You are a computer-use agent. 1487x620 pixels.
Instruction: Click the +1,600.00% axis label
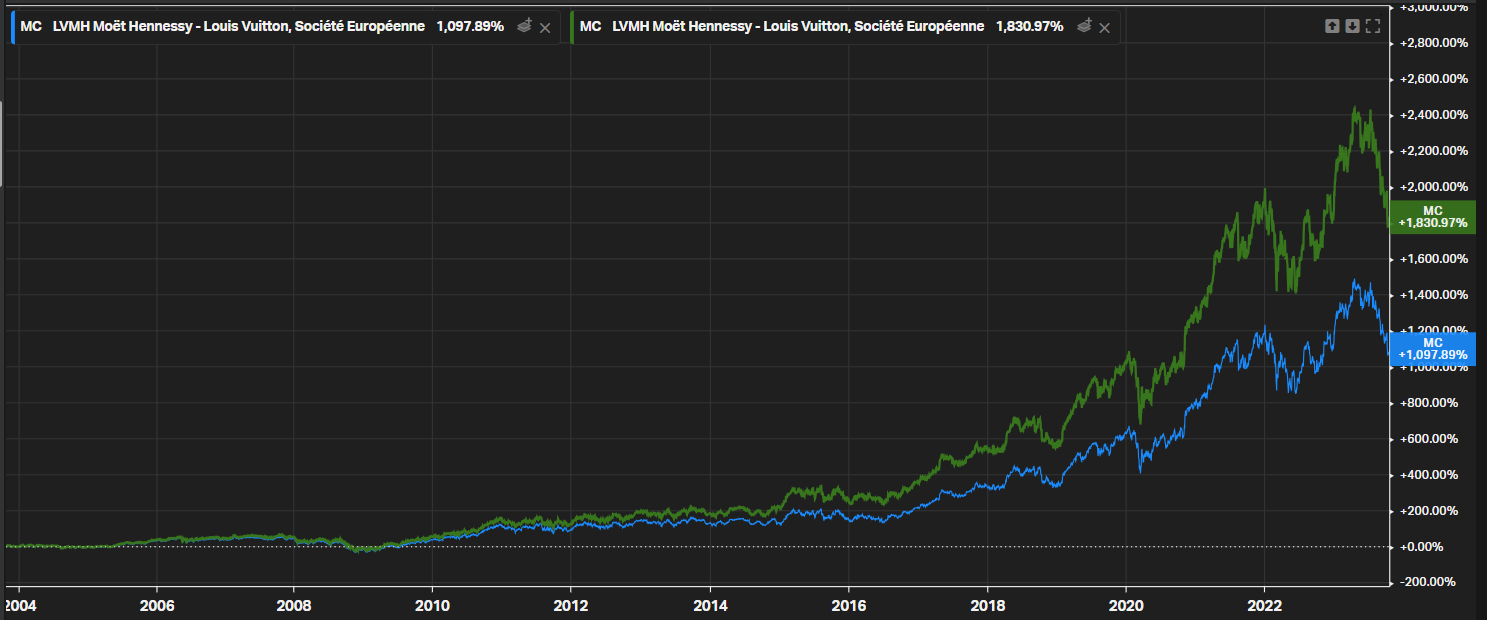click(x=1433, y=259)
